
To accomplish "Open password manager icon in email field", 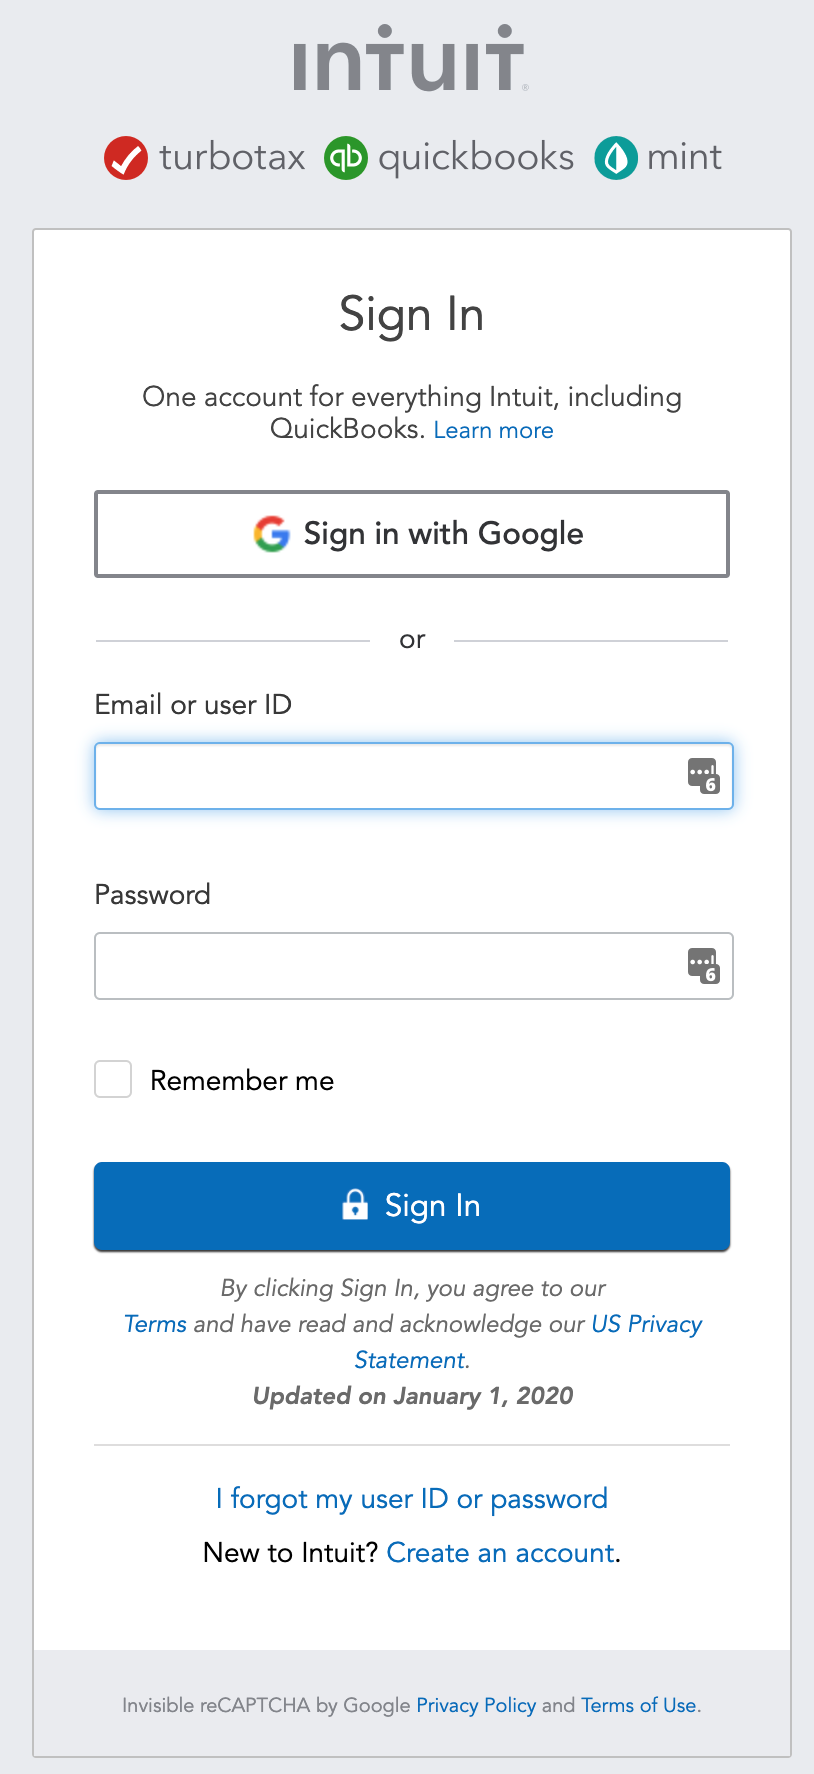I will (703, 776).
